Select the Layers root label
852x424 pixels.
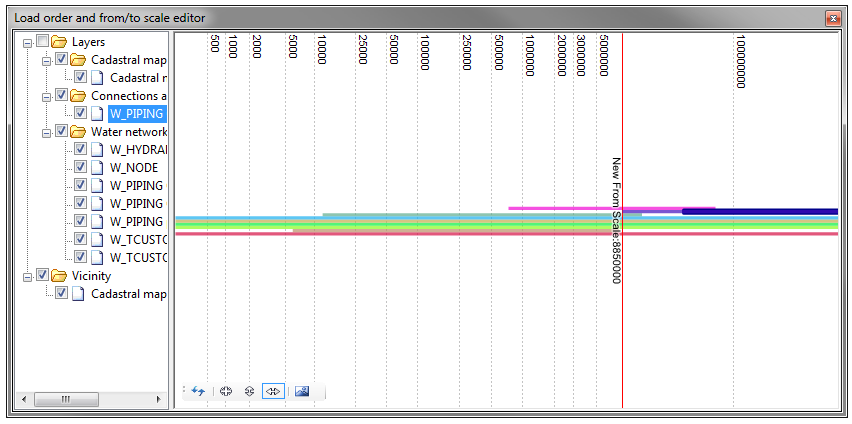89,42
